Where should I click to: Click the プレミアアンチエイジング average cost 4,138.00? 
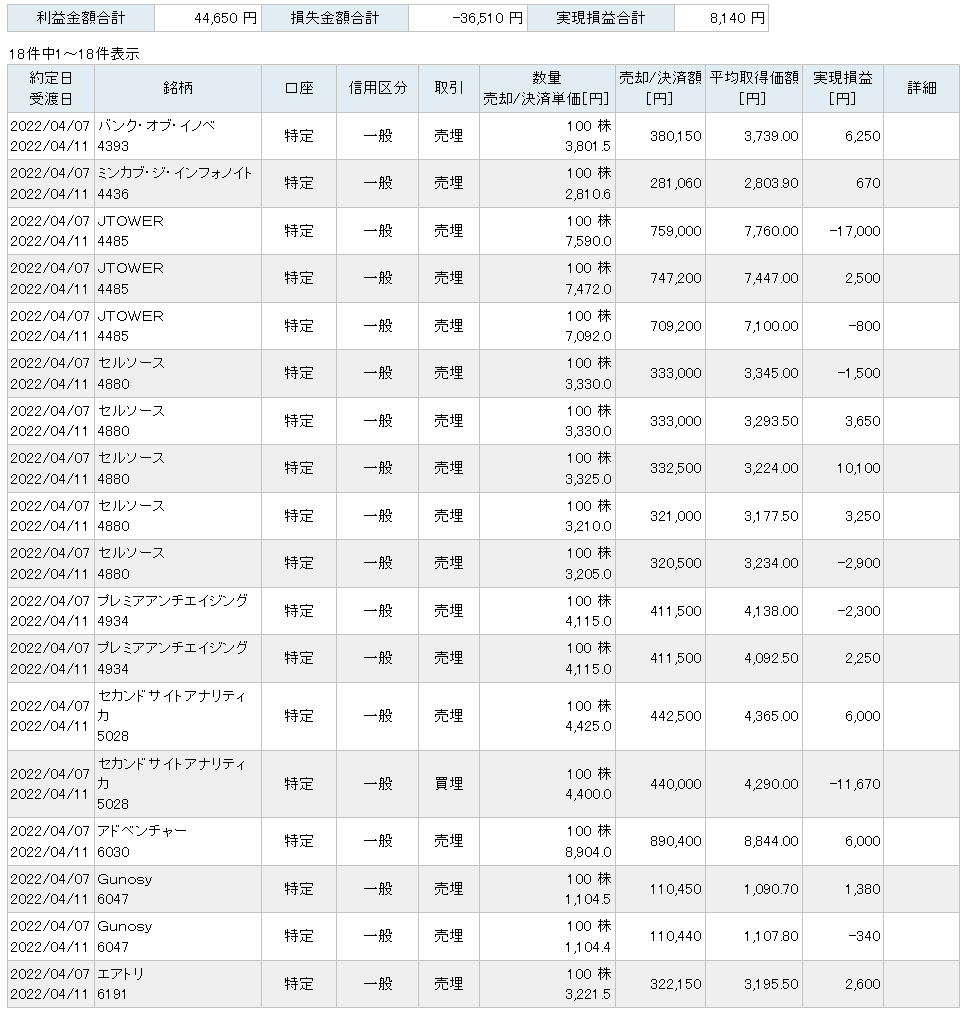tap(771, 611)
